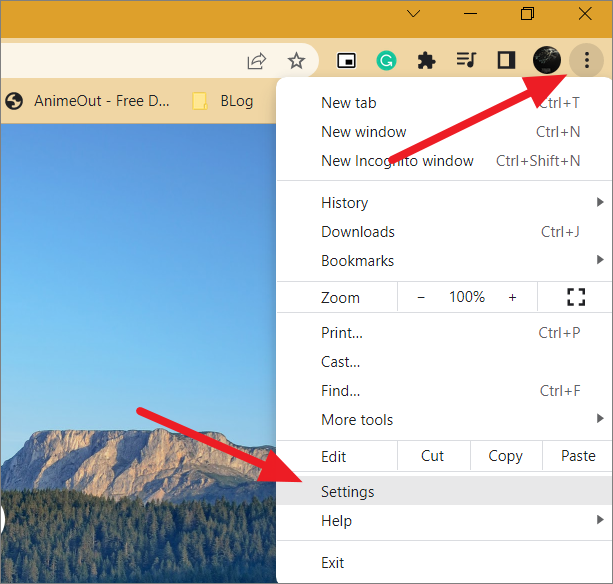
Task: Toggle the side panel icon
Action: click(506, 60)
